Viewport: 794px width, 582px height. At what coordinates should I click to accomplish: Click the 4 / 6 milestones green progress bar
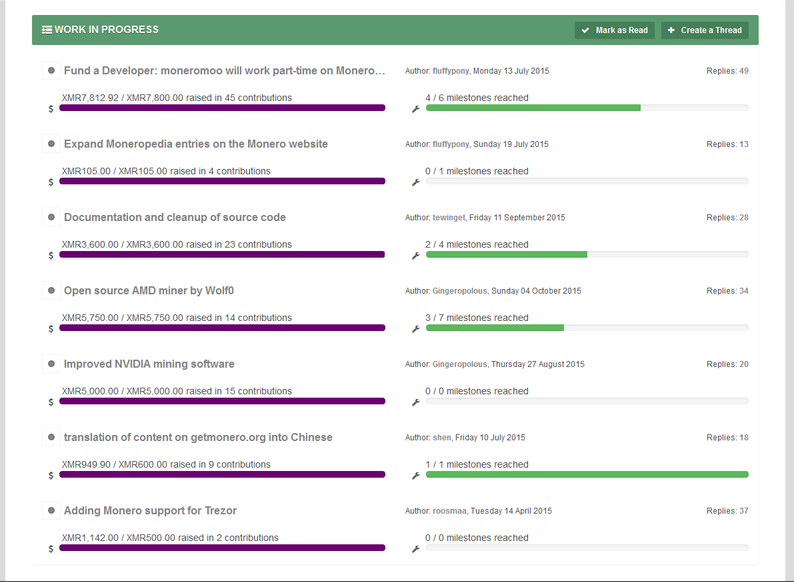tap(587, 108)
